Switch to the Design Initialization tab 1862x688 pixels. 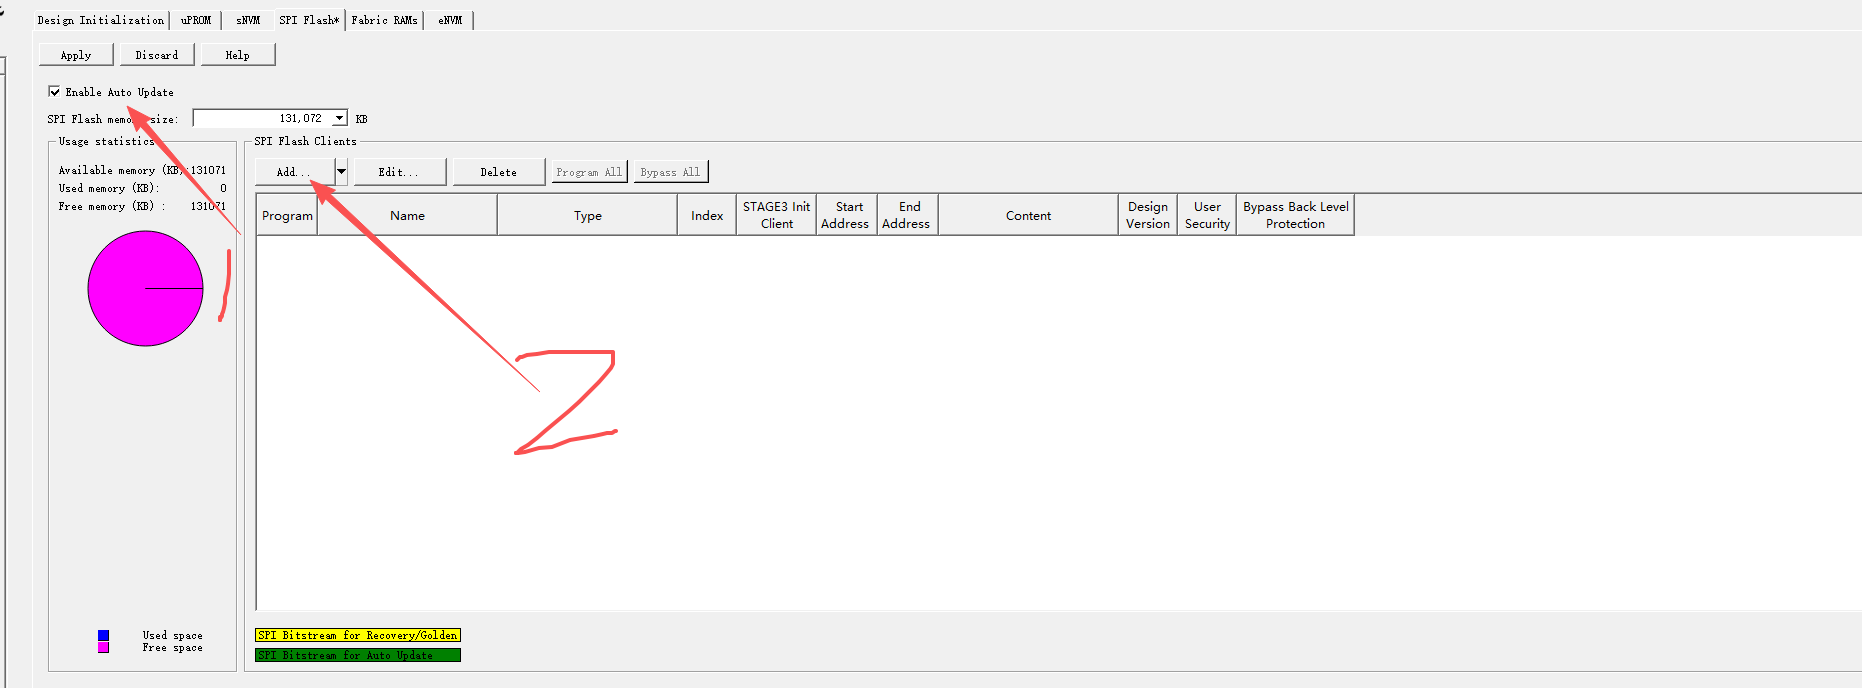coord(101,20)
